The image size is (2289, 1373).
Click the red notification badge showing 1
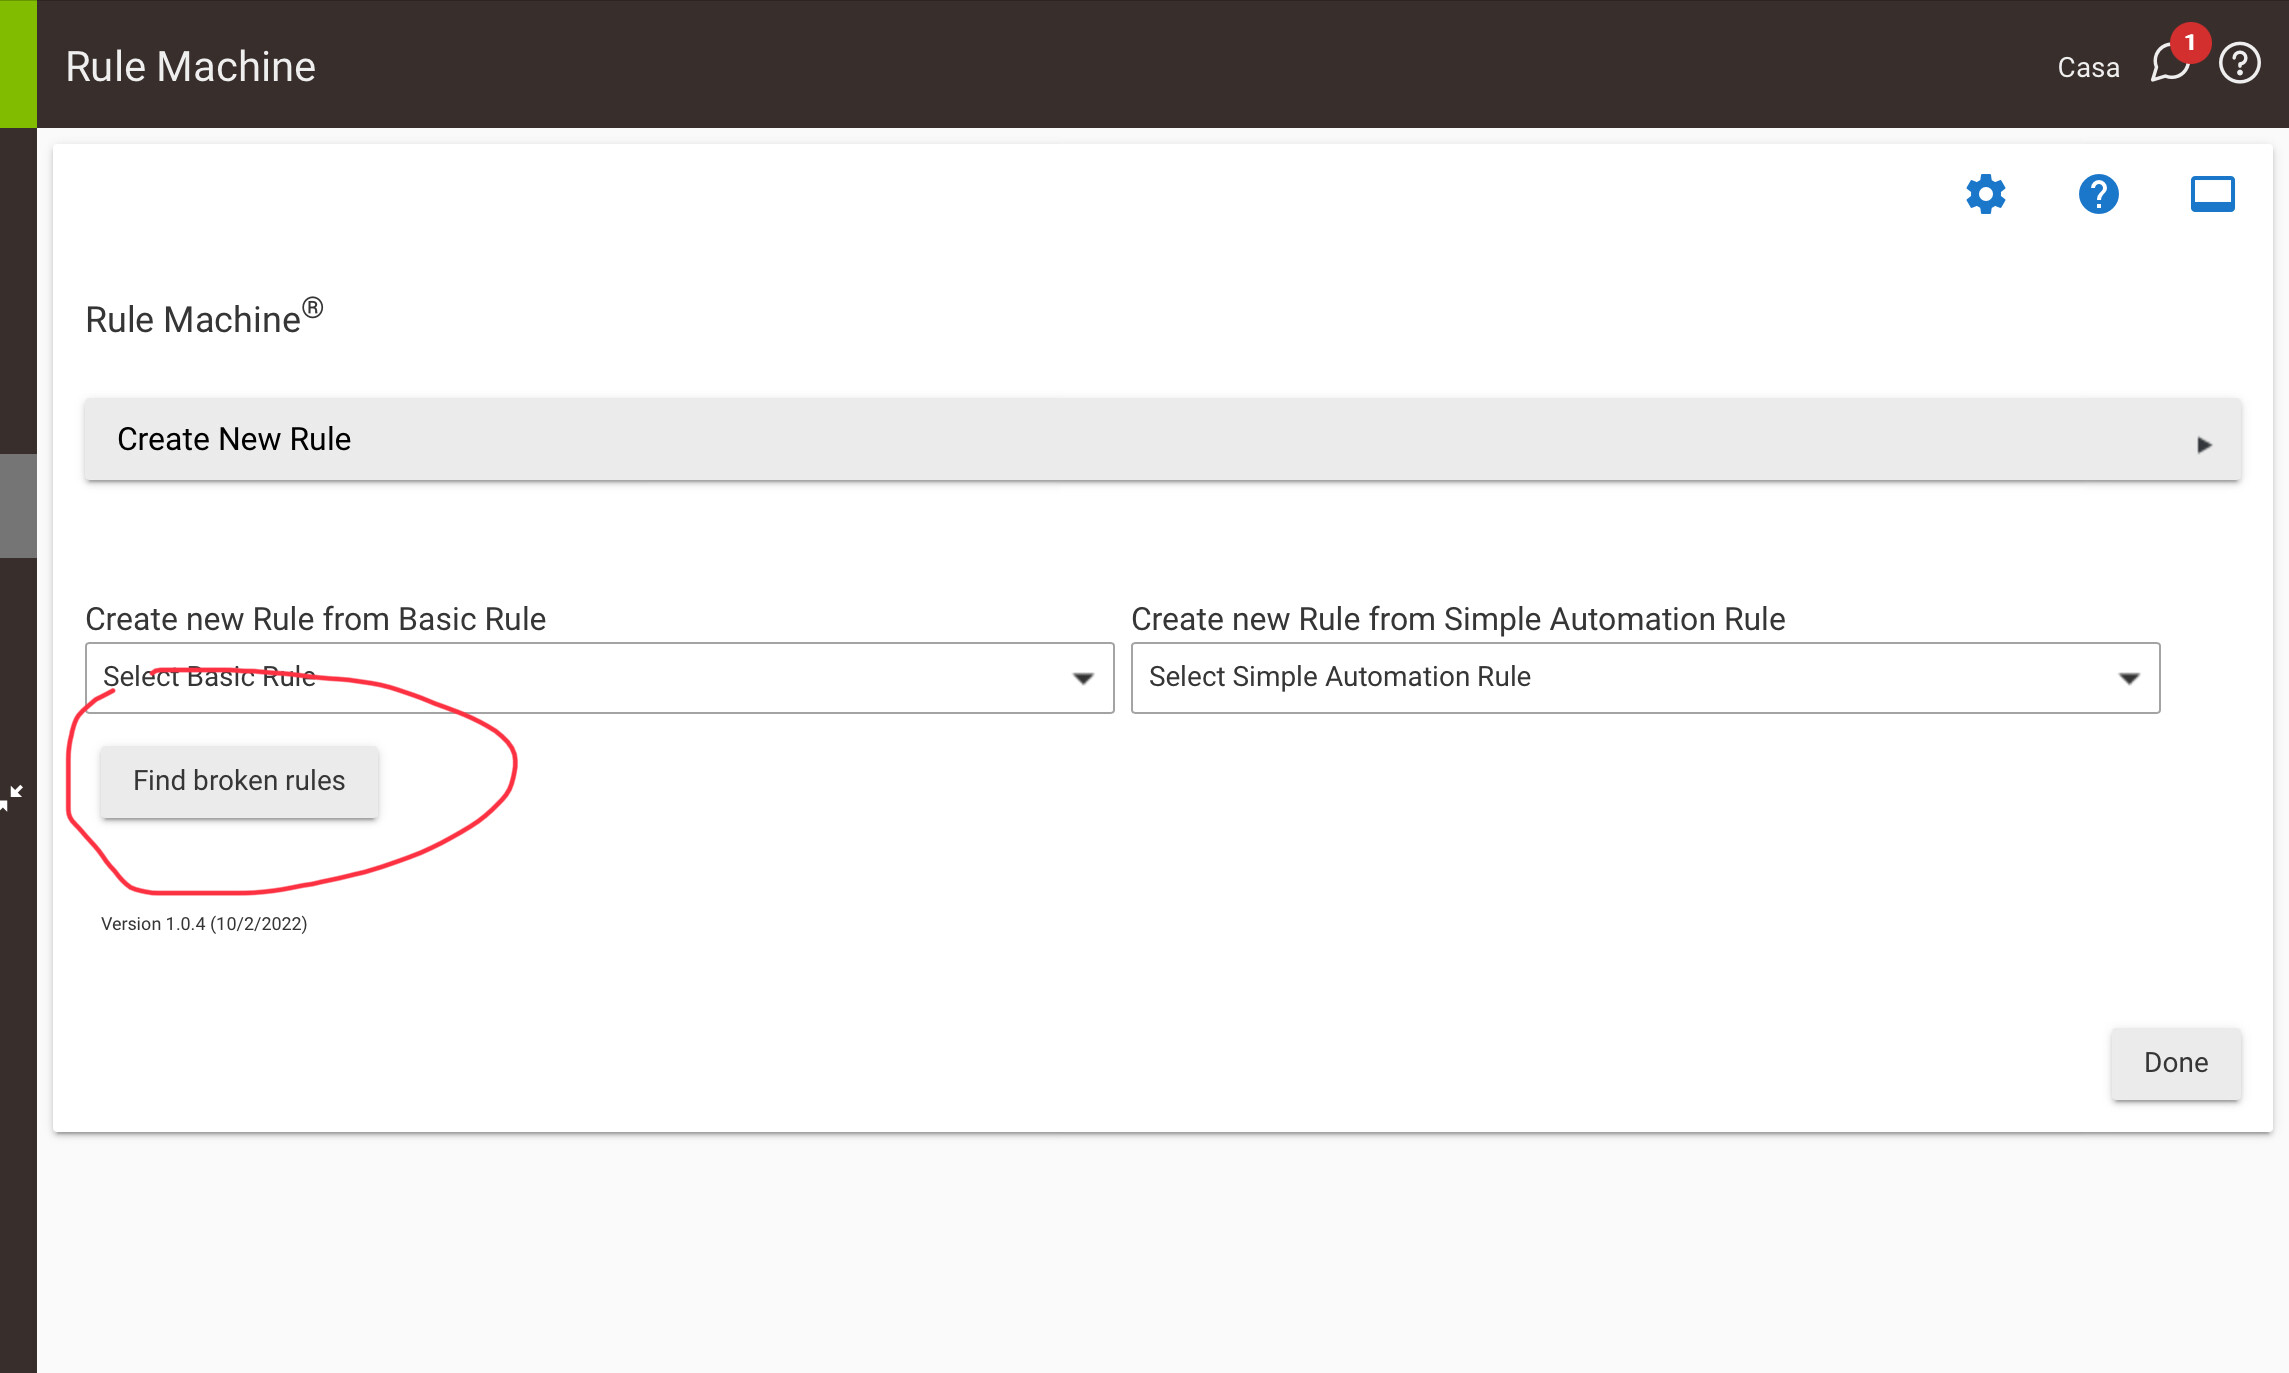[2190, 43]
